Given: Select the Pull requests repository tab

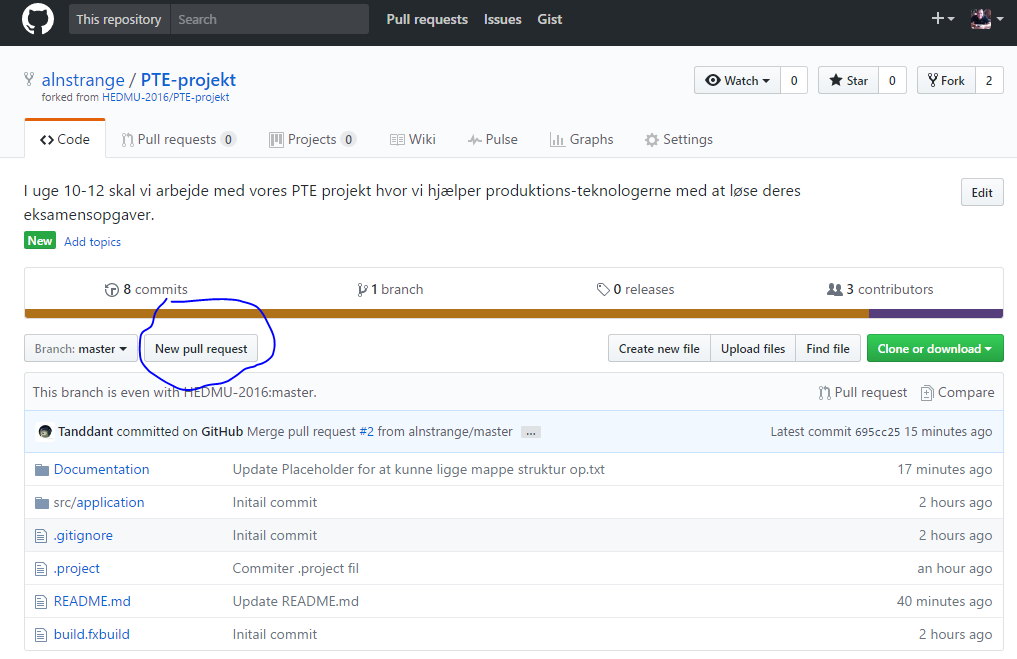Looking at the screenshot, I should [x=178, y=139].
